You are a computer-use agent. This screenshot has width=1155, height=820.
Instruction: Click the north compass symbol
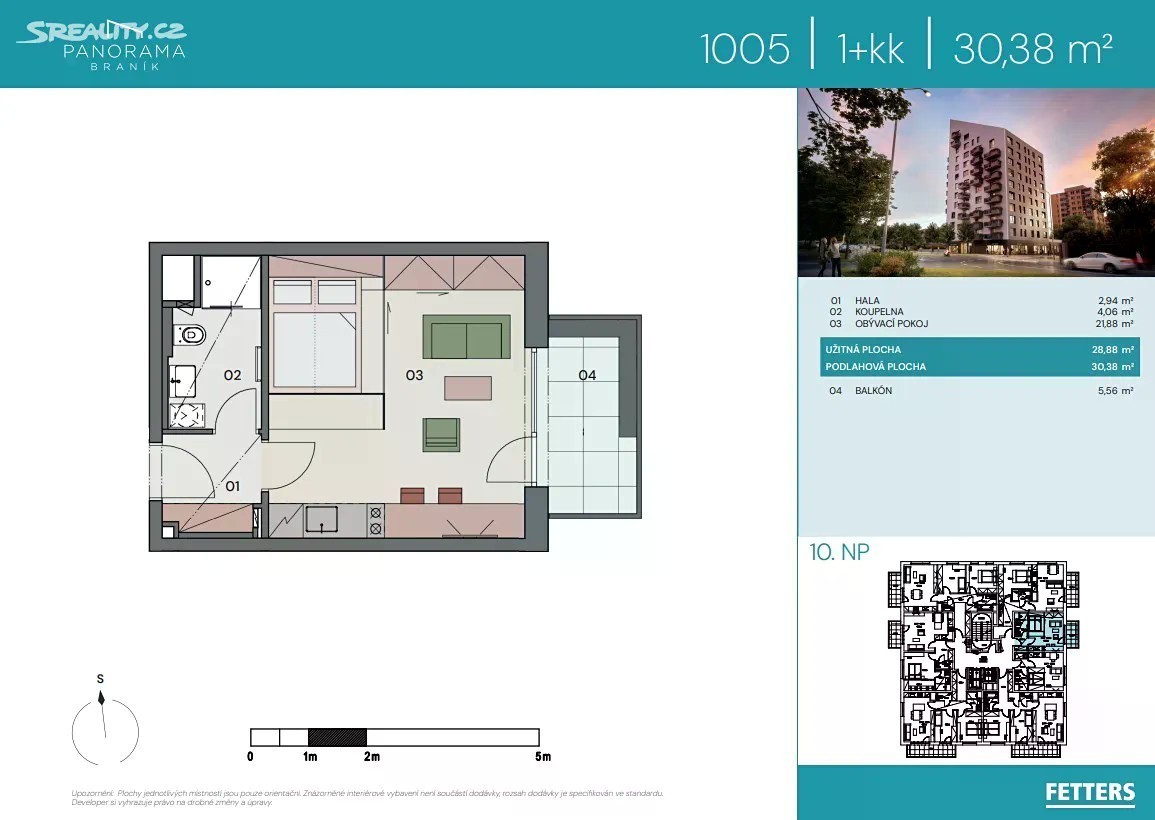[x=105, y=725]
